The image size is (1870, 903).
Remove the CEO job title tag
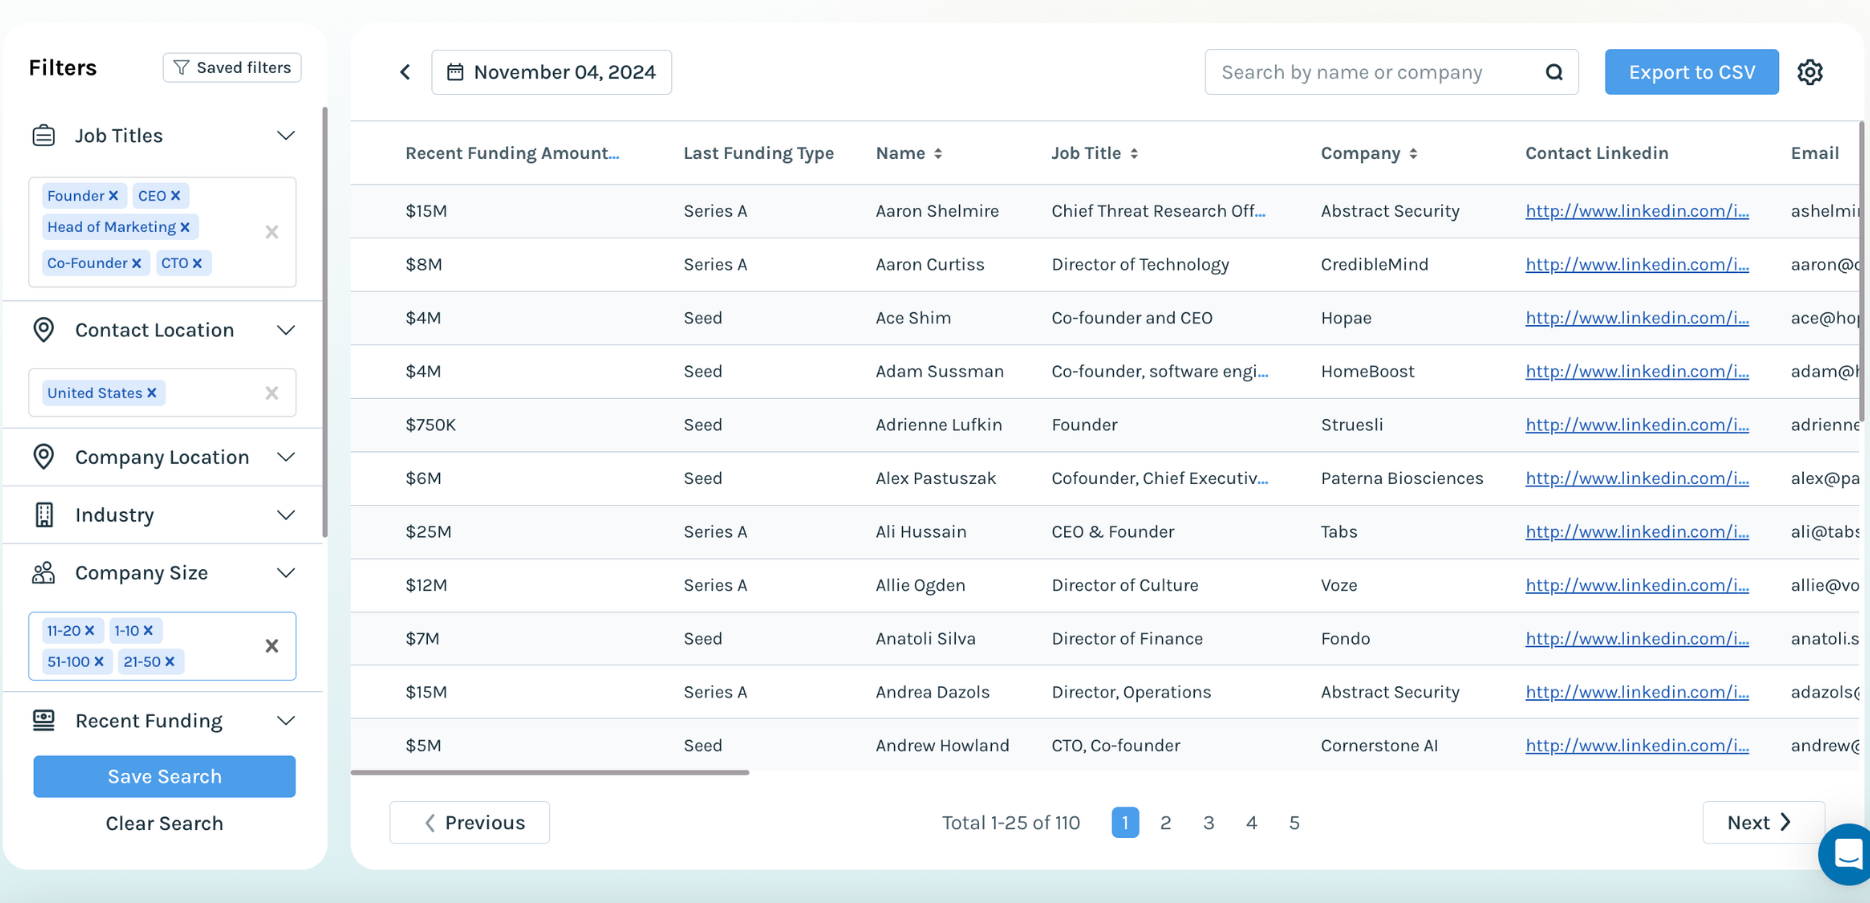[x=175, y=196]
